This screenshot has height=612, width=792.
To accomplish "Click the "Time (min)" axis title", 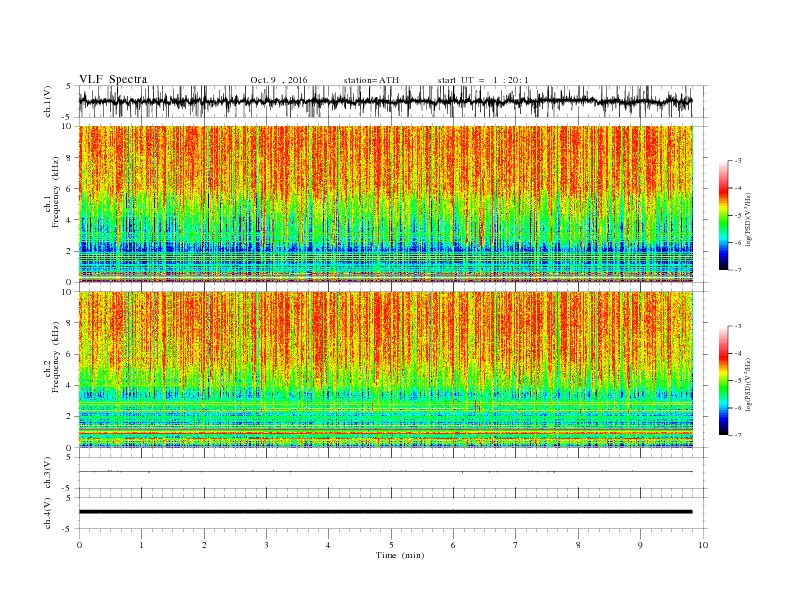I will 400,555.
